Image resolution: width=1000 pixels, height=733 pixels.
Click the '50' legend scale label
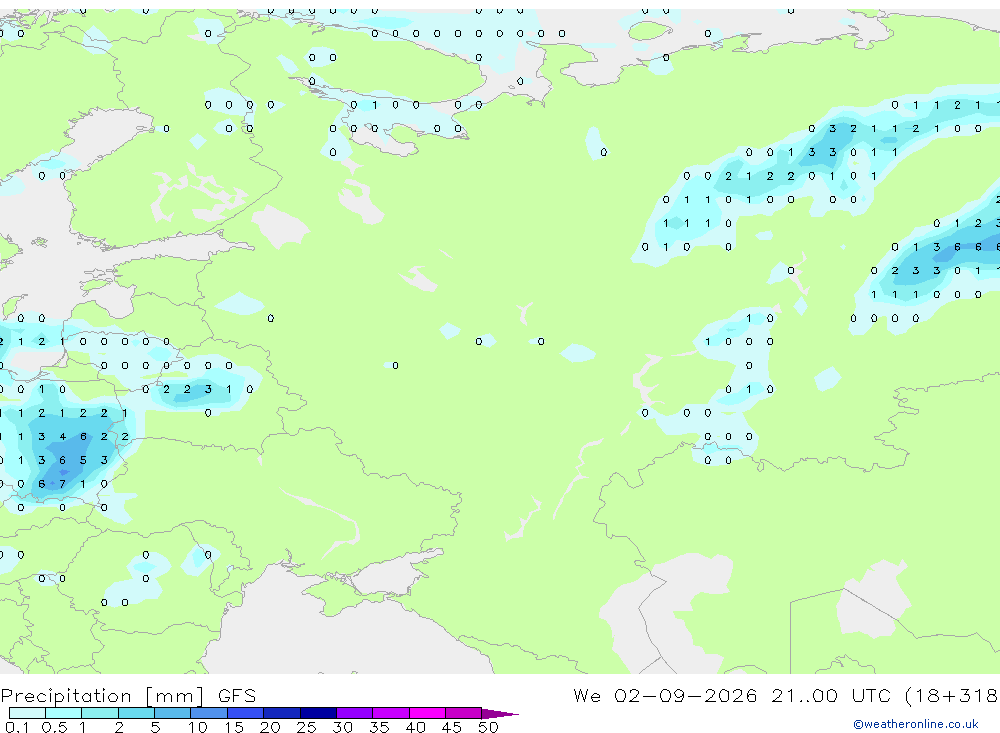[x=488, y=727]
